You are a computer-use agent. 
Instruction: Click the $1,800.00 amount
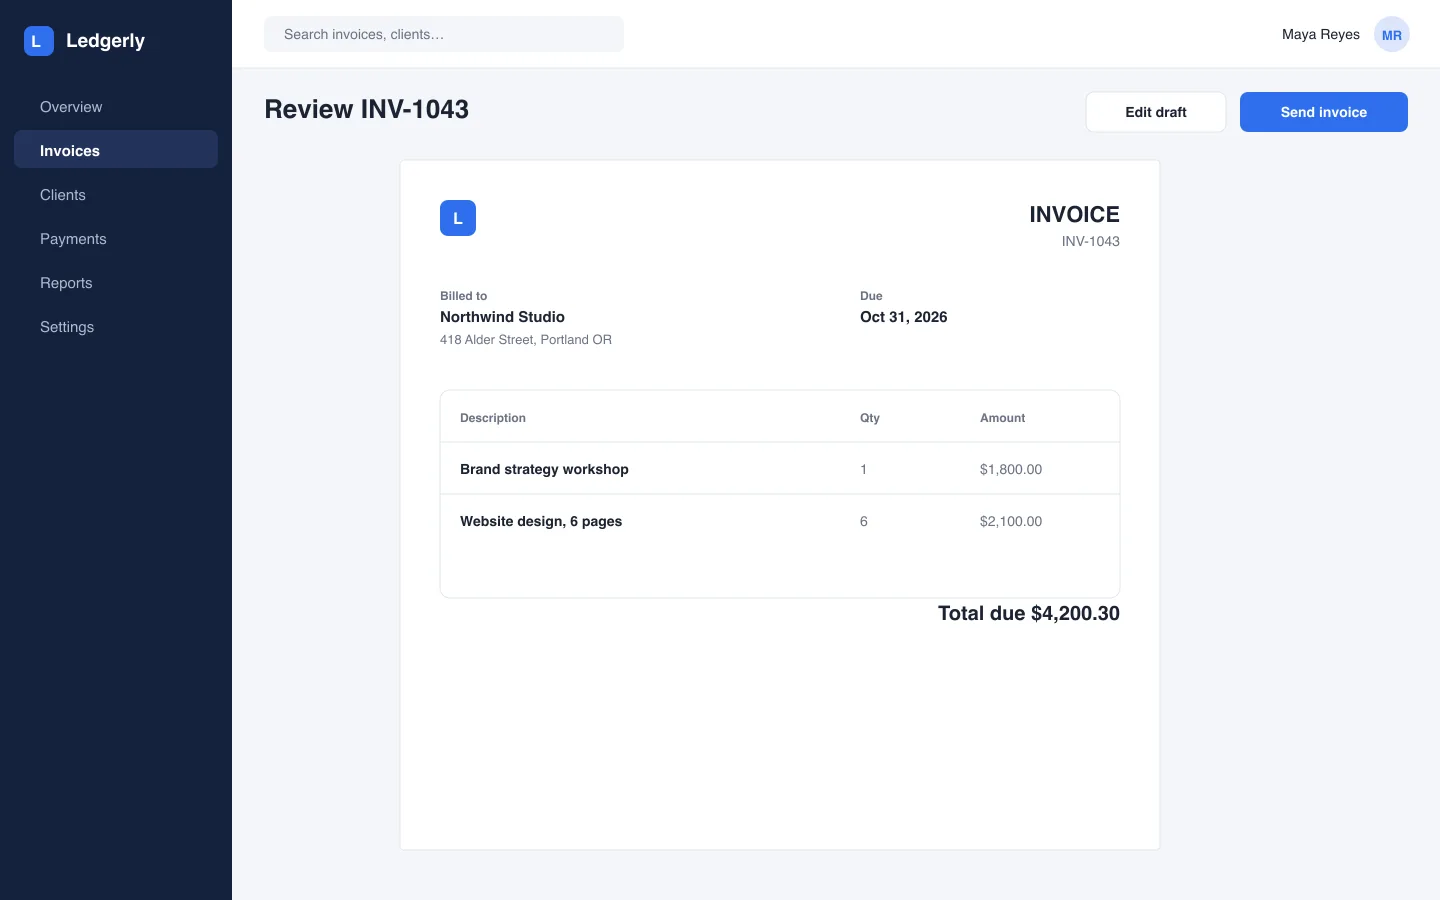click(x=1011, y=469)
